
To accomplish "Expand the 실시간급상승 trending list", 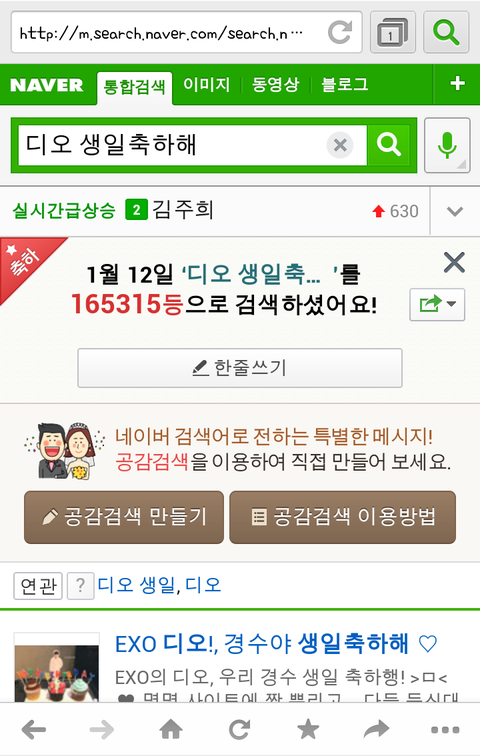I will [x=455, y=211].
